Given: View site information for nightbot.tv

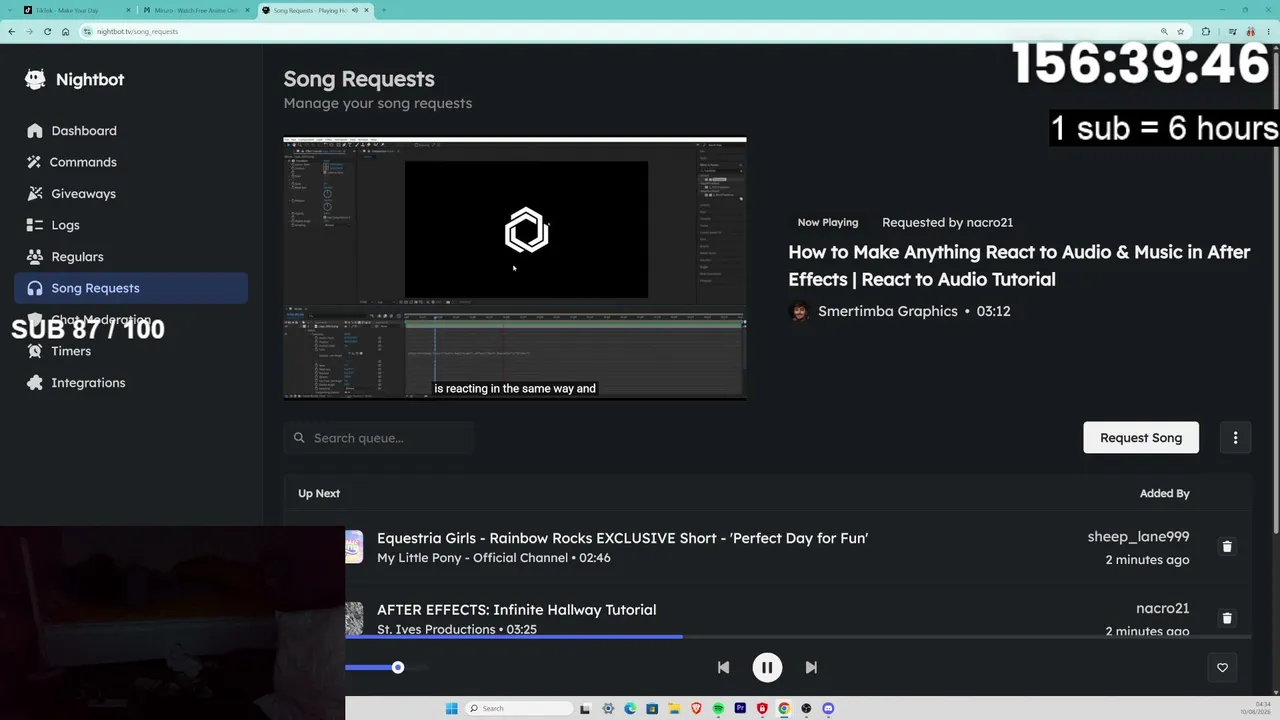Looking at the screenshot, I should (x=88, y=31).
